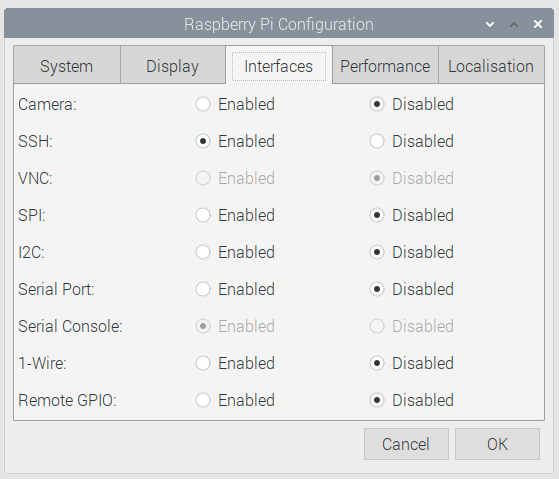
Task: Maximize window using title bar up chevron
Action: (514, 24)
